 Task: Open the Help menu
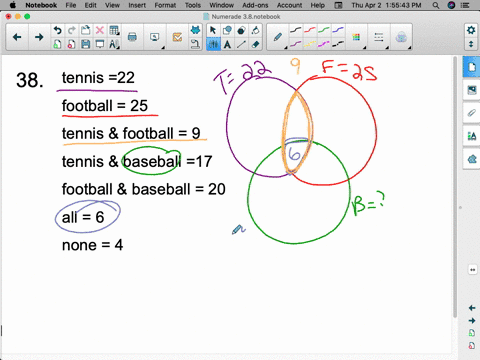click(317, 5)
